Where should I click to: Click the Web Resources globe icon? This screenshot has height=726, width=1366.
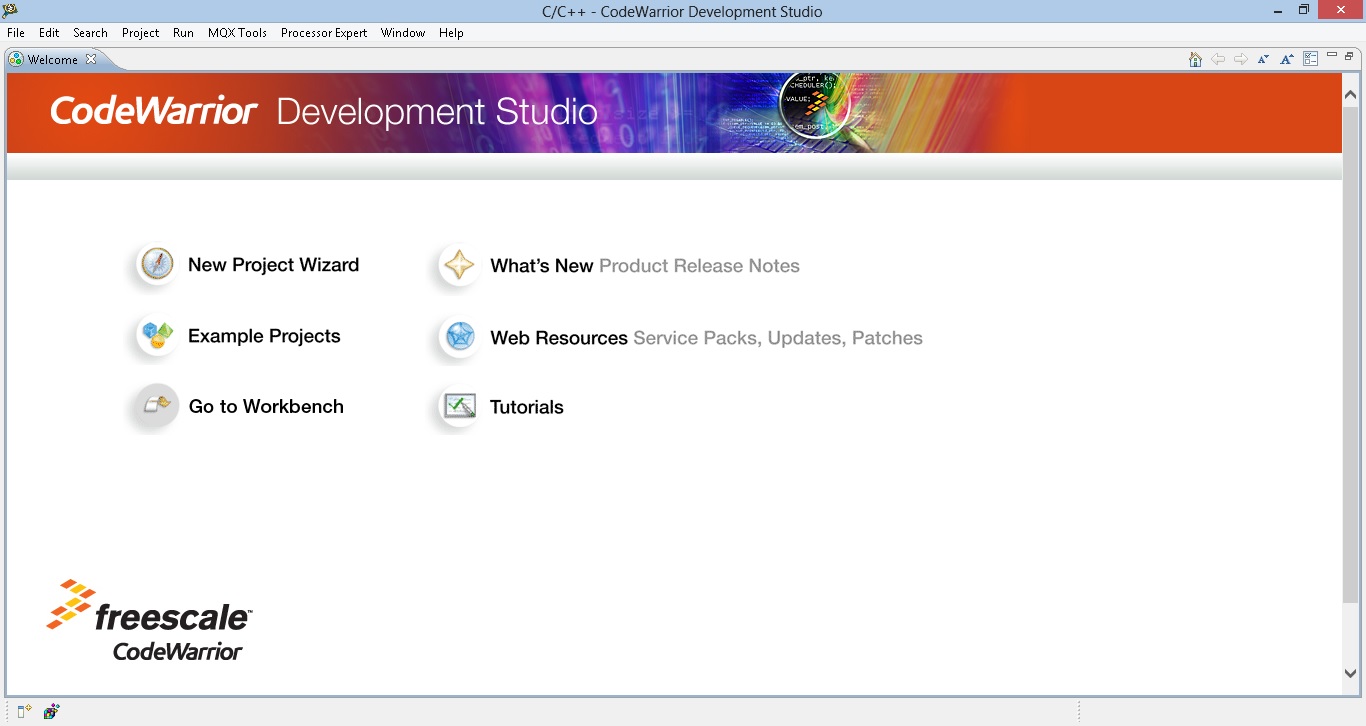click(x=459, y=337)
